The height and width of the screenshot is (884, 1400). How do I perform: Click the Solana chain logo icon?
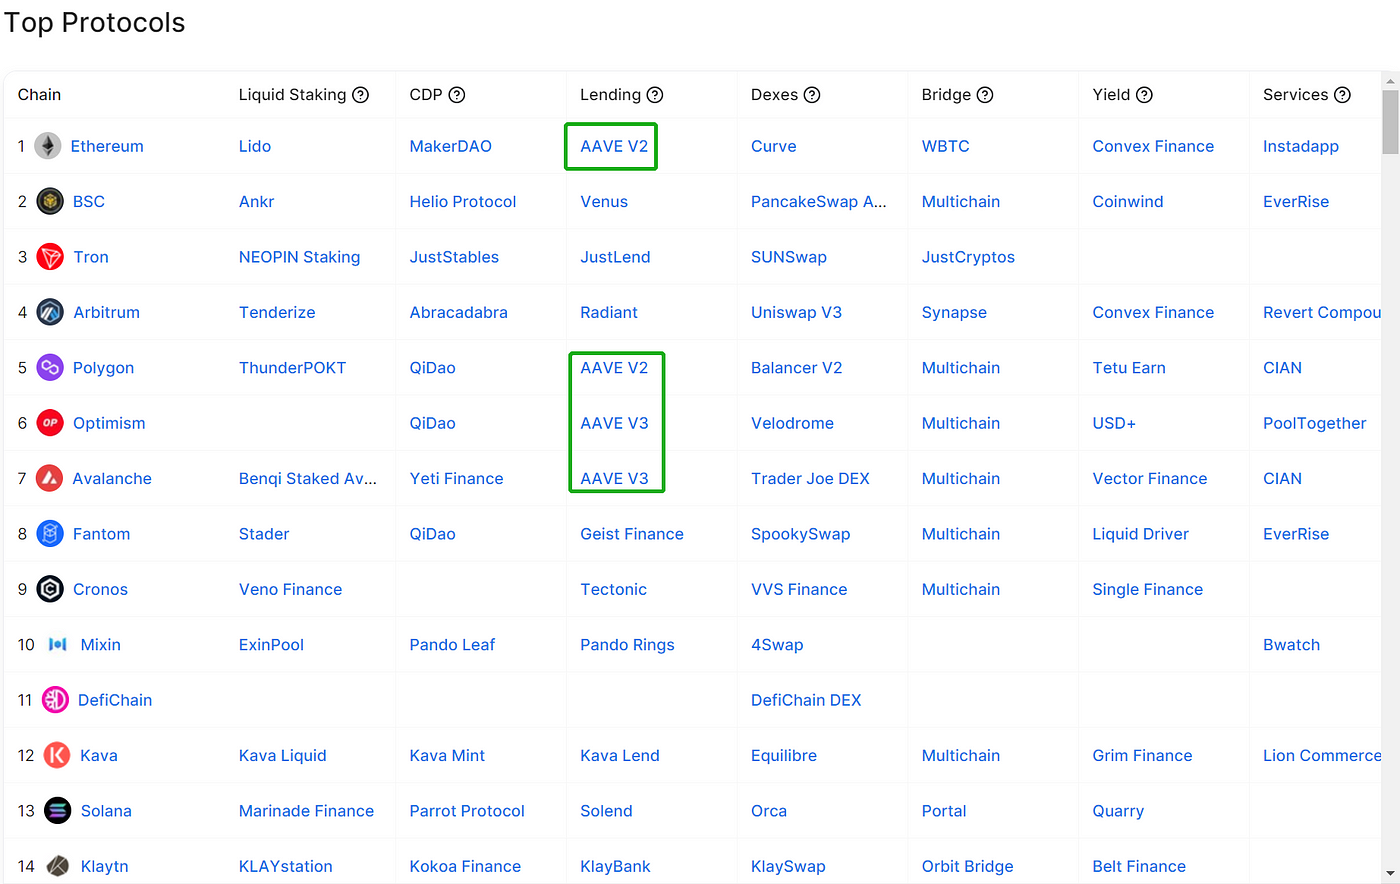[58, 811]
